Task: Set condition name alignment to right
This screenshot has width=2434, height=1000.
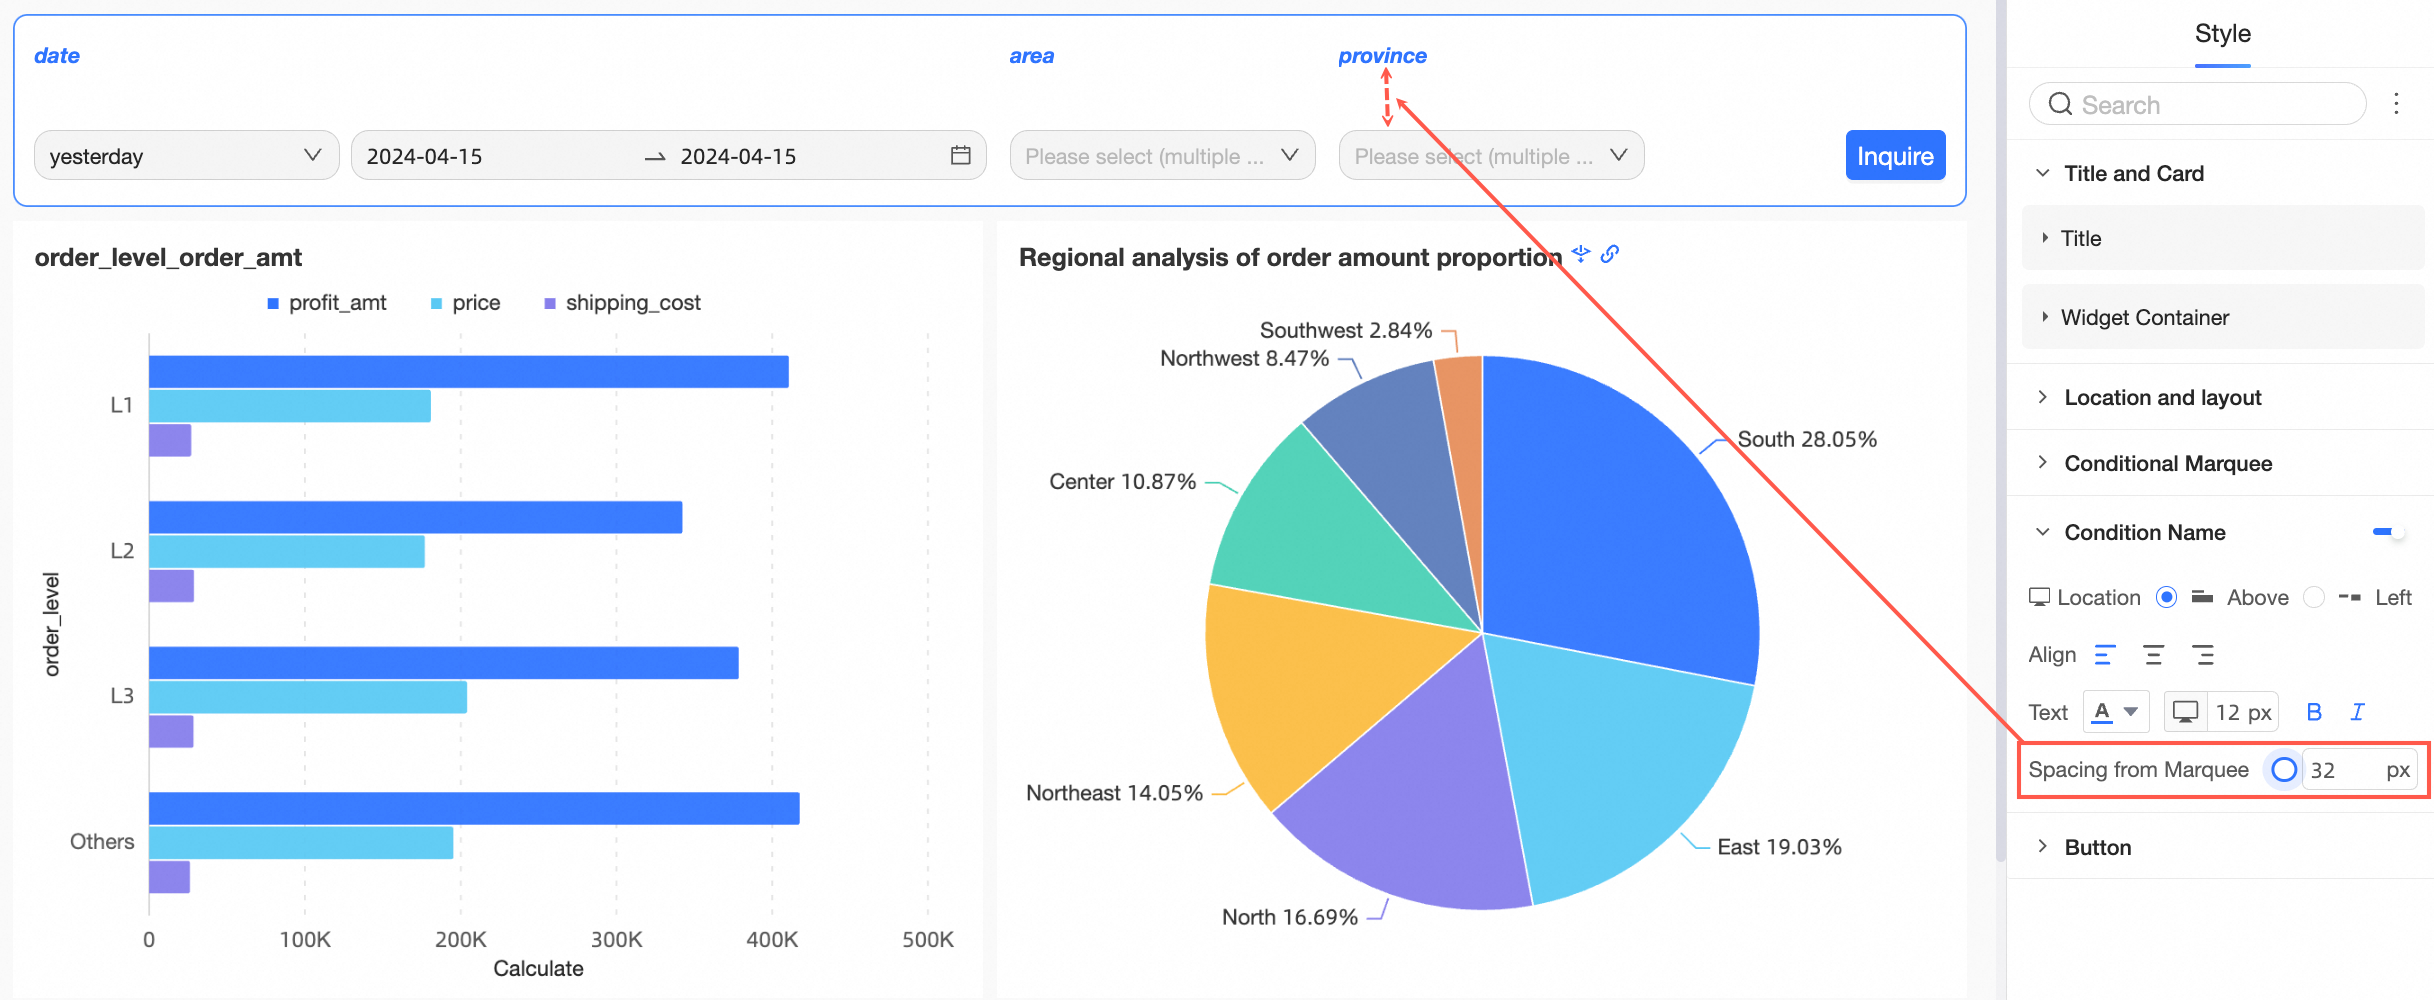Action: pos(2203,655)
